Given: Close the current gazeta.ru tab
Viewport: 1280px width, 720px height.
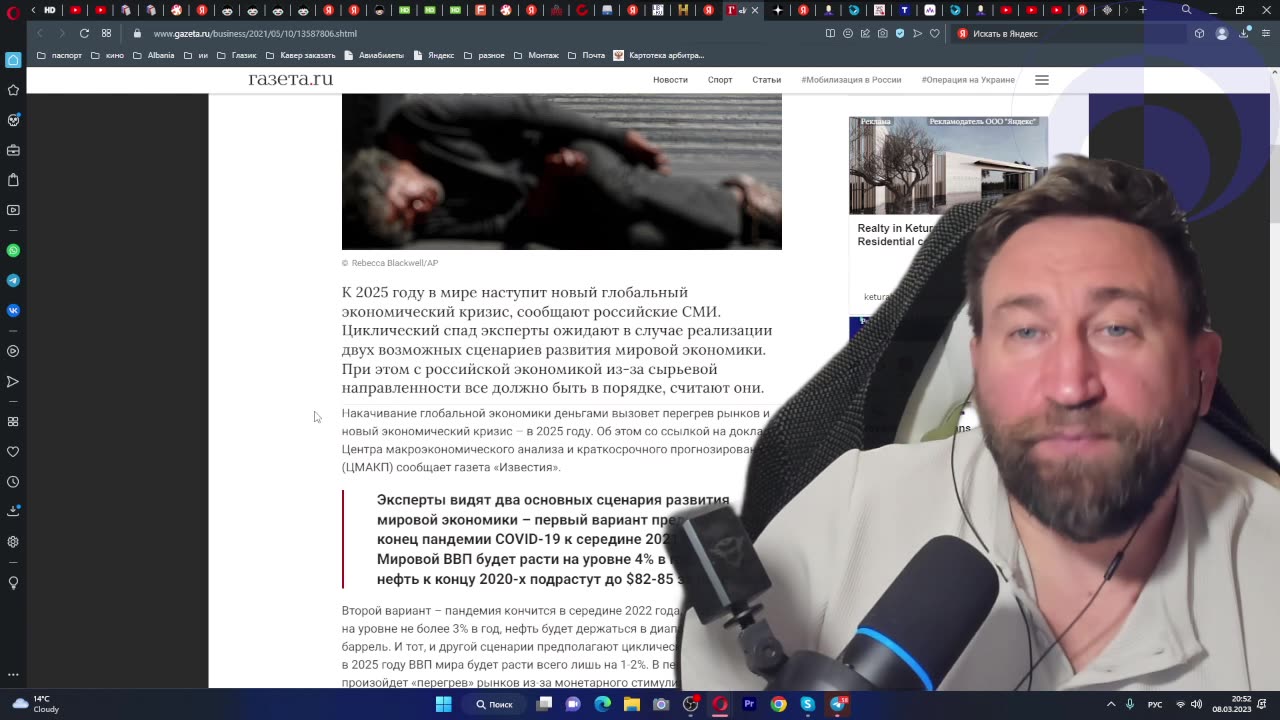Looking at the screenshot, I should point(755,10).
